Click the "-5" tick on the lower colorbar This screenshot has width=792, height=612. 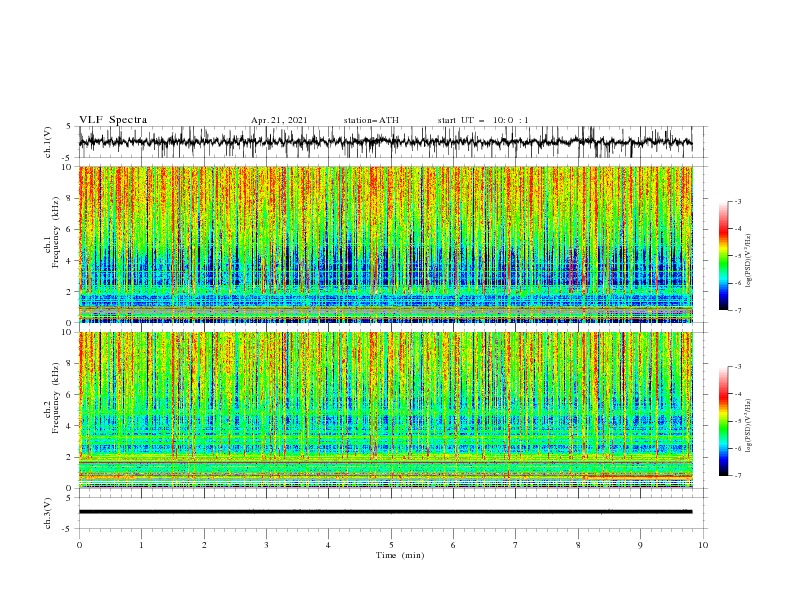pos(738,421)
